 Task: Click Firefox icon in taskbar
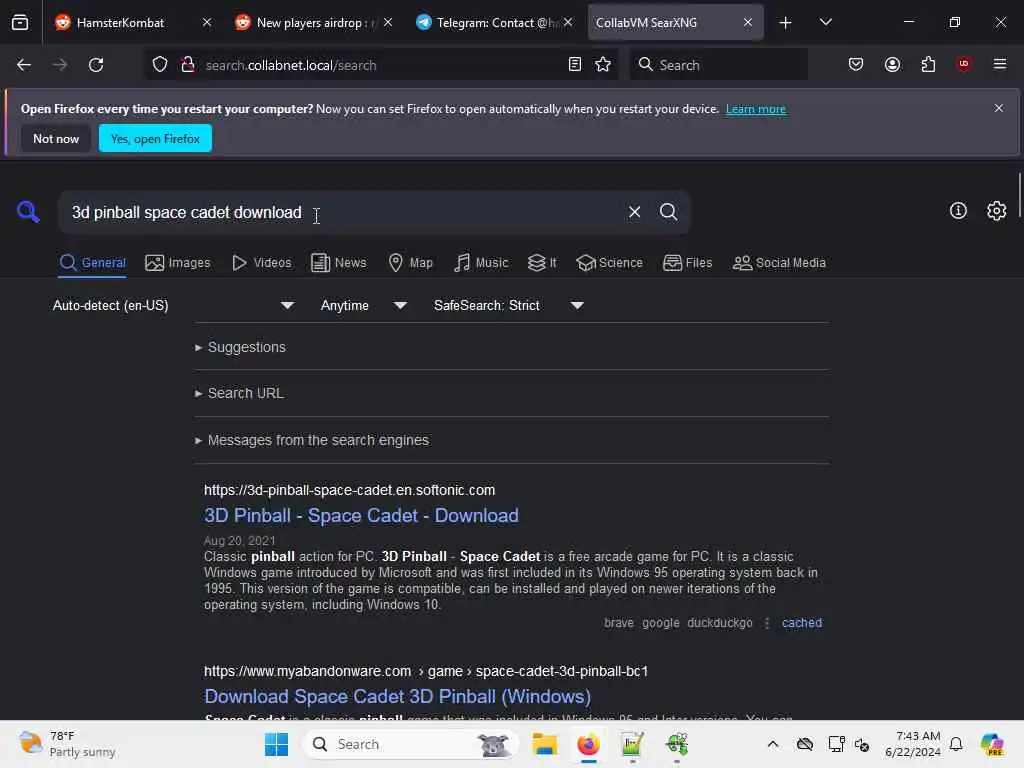click(x=588, y=744)
